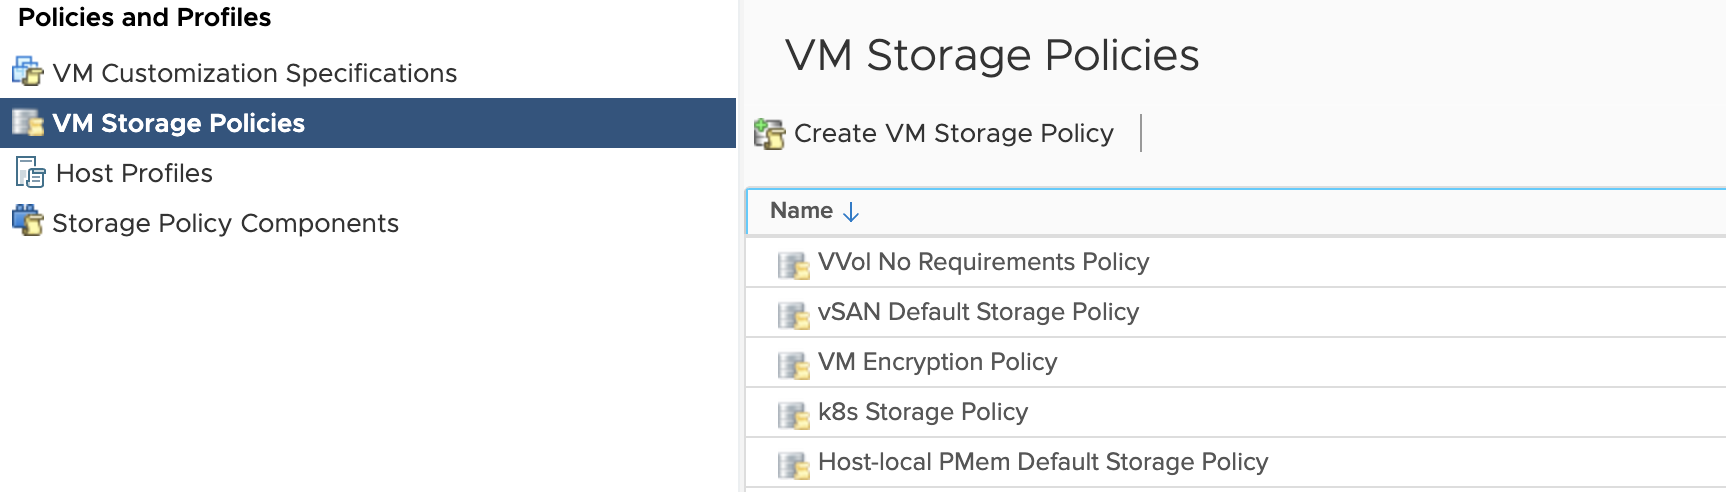Click the VVol No Requirements Policy icon
The image size is (1726, 492).
(794, 264)
